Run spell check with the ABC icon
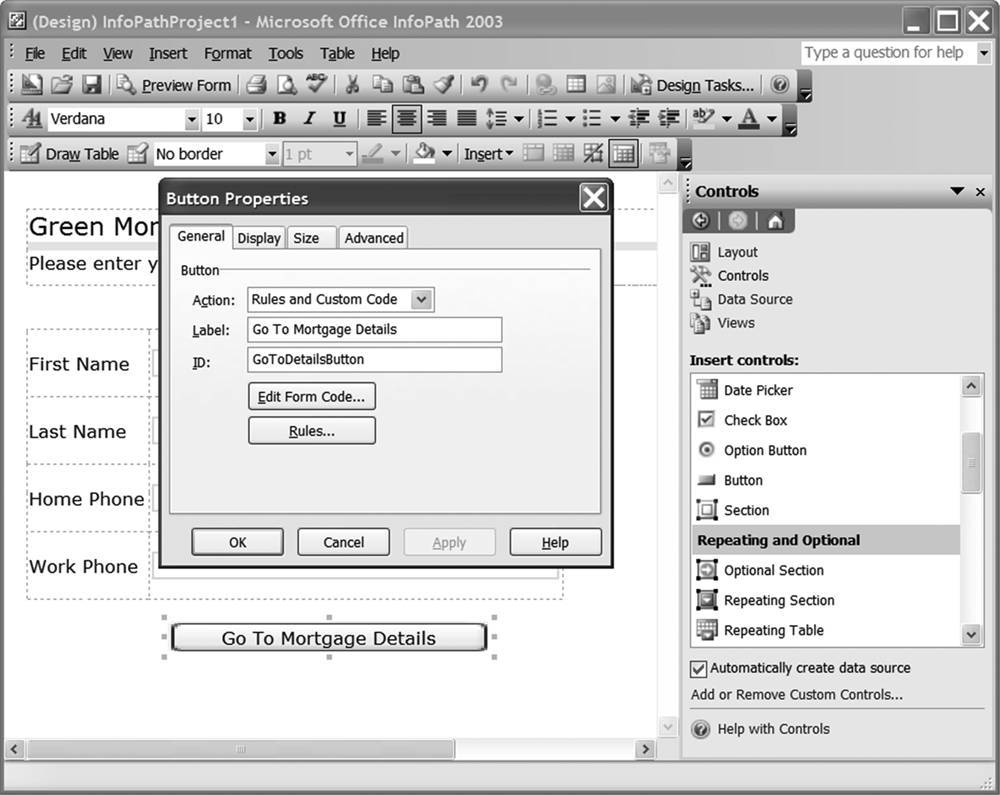 point(316,84)
